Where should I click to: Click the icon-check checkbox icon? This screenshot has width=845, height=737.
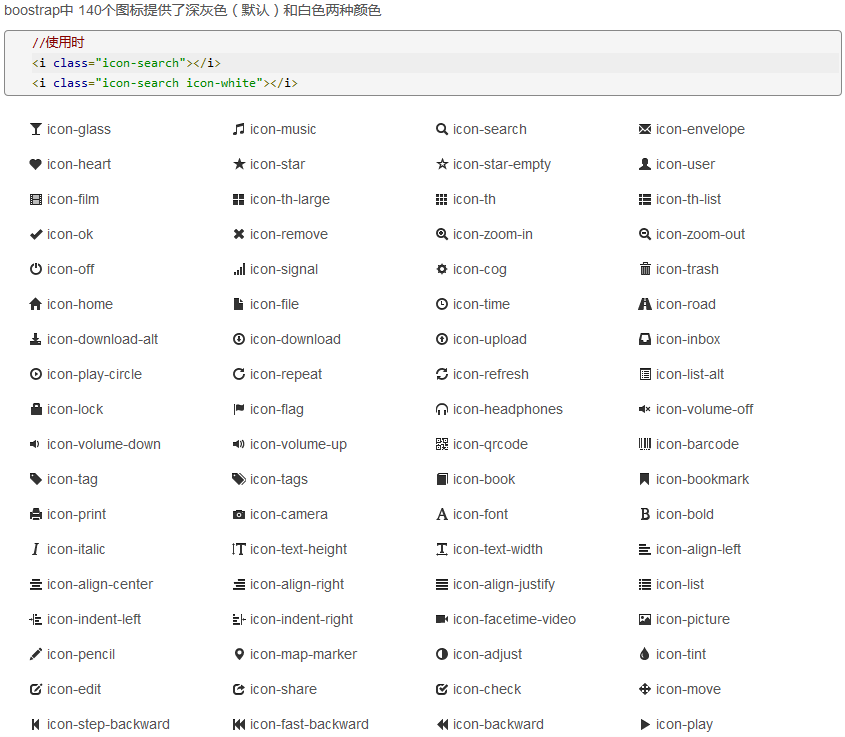(442, 689)
